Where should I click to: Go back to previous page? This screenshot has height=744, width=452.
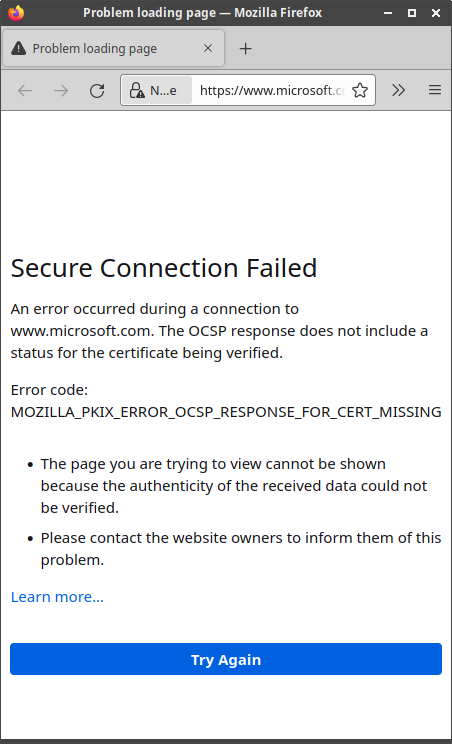coord(25,90)
